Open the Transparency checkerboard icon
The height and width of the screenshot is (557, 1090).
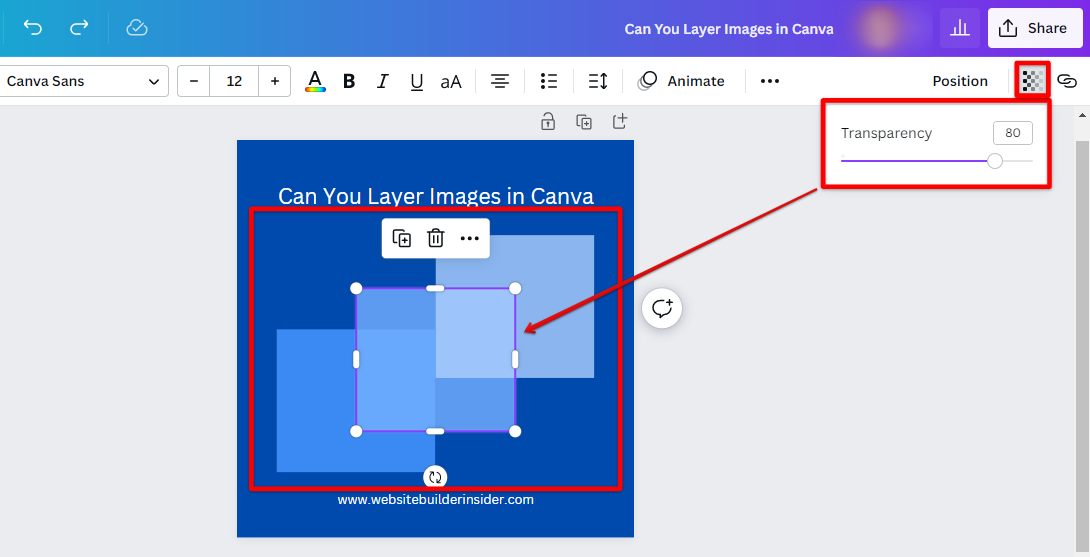[1033, 81]
